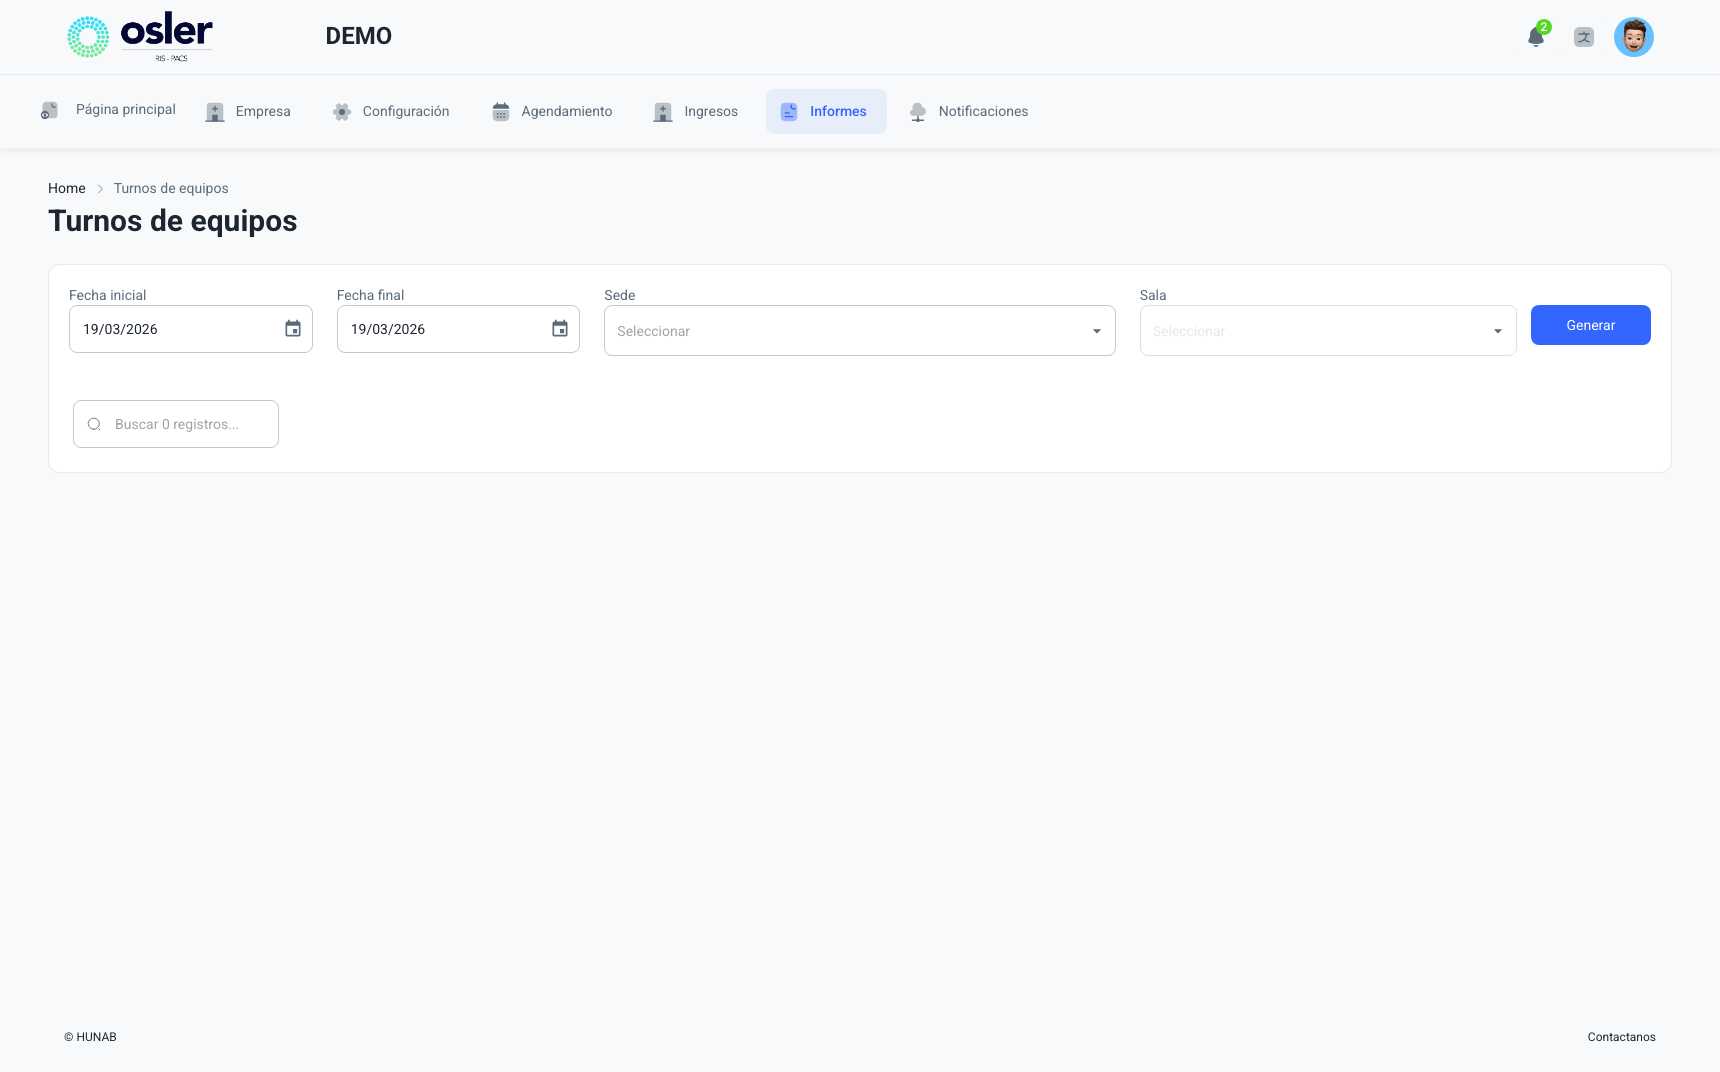Open the user avatar profile menu

pos(1634,37)
